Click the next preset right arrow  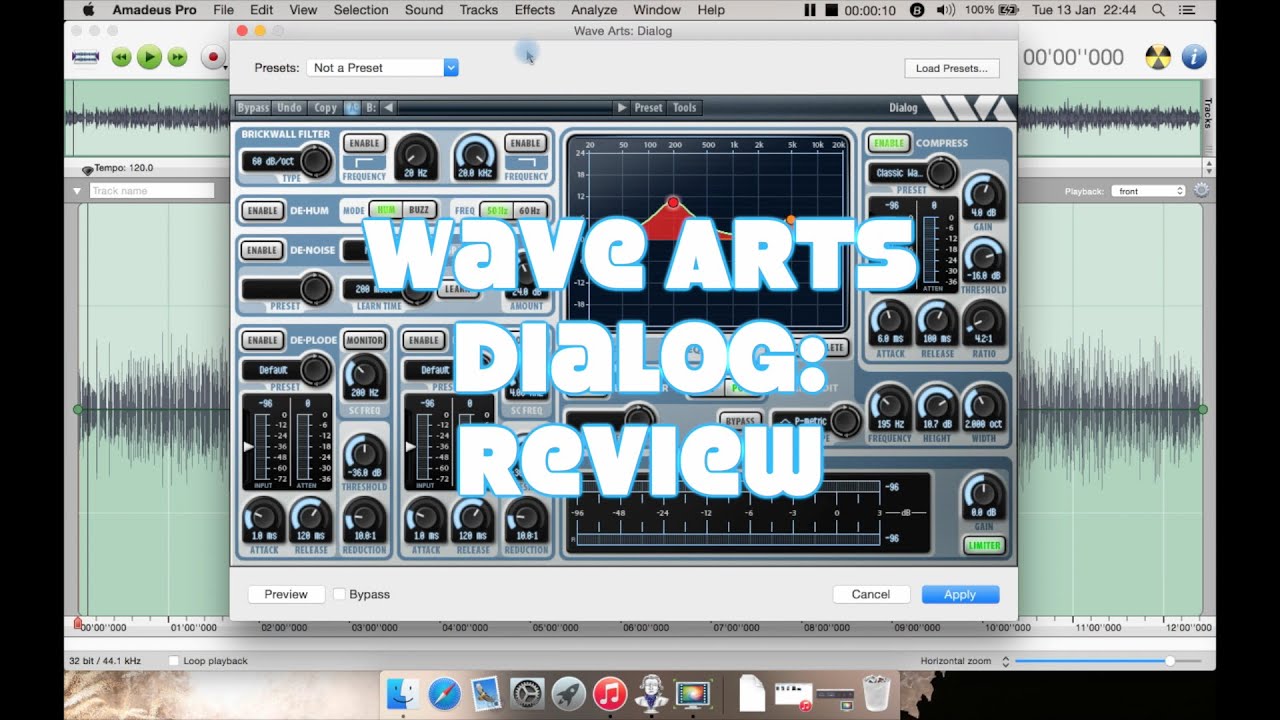click(622, 108)
